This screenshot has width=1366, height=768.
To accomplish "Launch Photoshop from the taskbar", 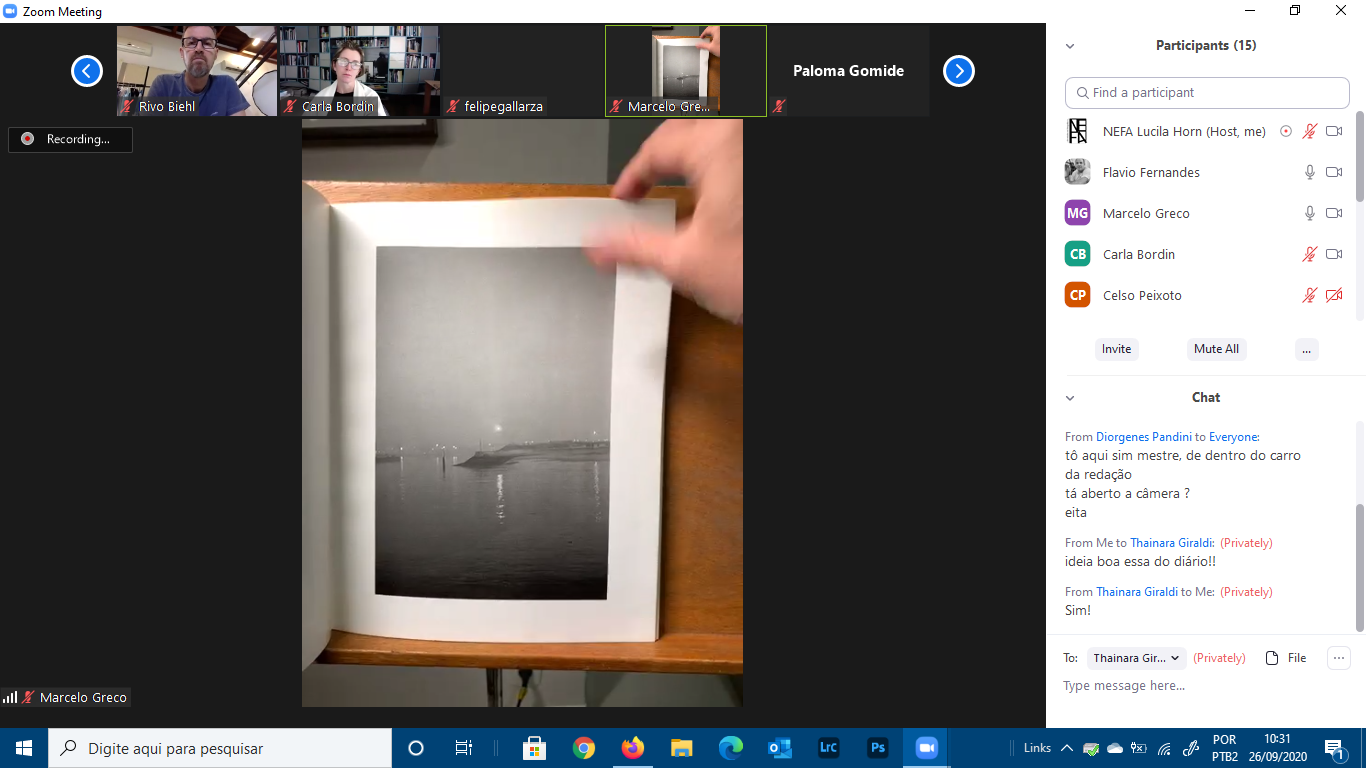I will [x=877, y=748].
